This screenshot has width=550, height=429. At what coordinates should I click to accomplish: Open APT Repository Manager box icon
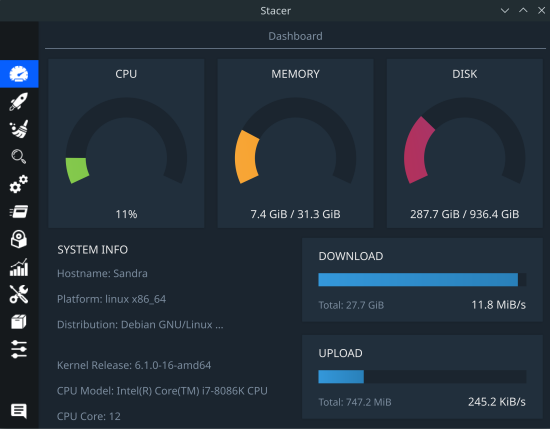pos(19,322)
